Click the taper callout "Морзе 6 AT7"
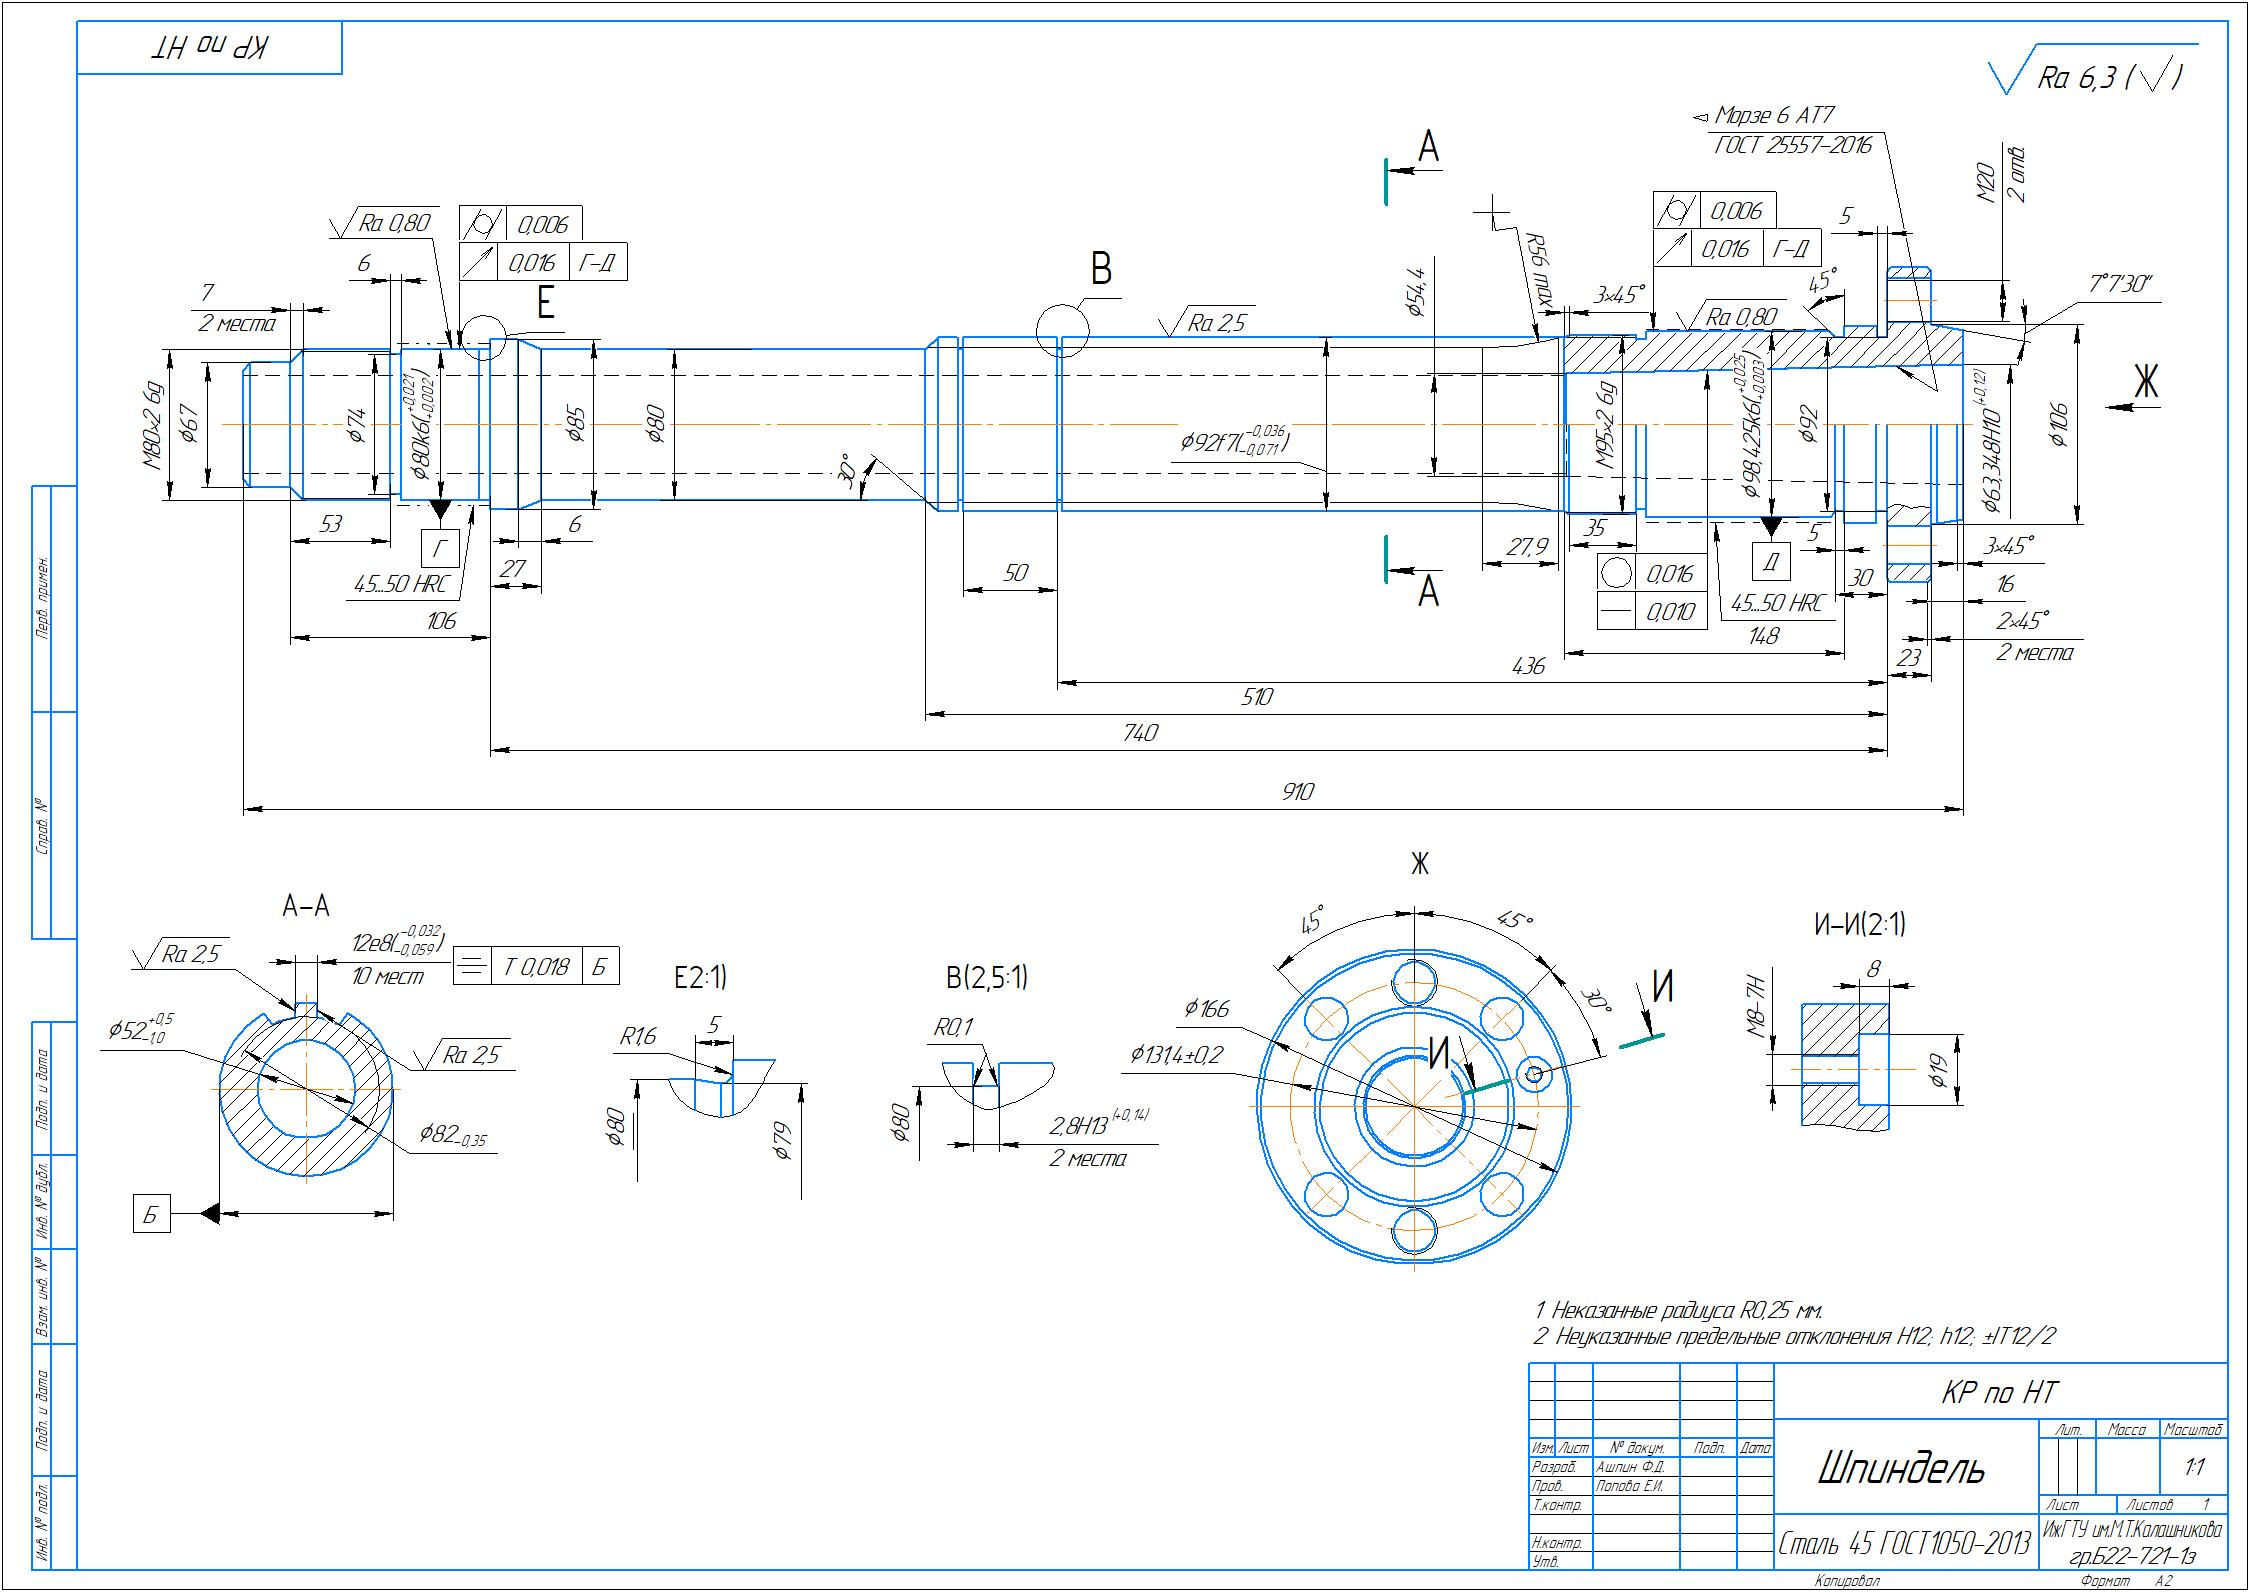Viewport: 2250px width, 1592px height. (x=1777, y=115)
